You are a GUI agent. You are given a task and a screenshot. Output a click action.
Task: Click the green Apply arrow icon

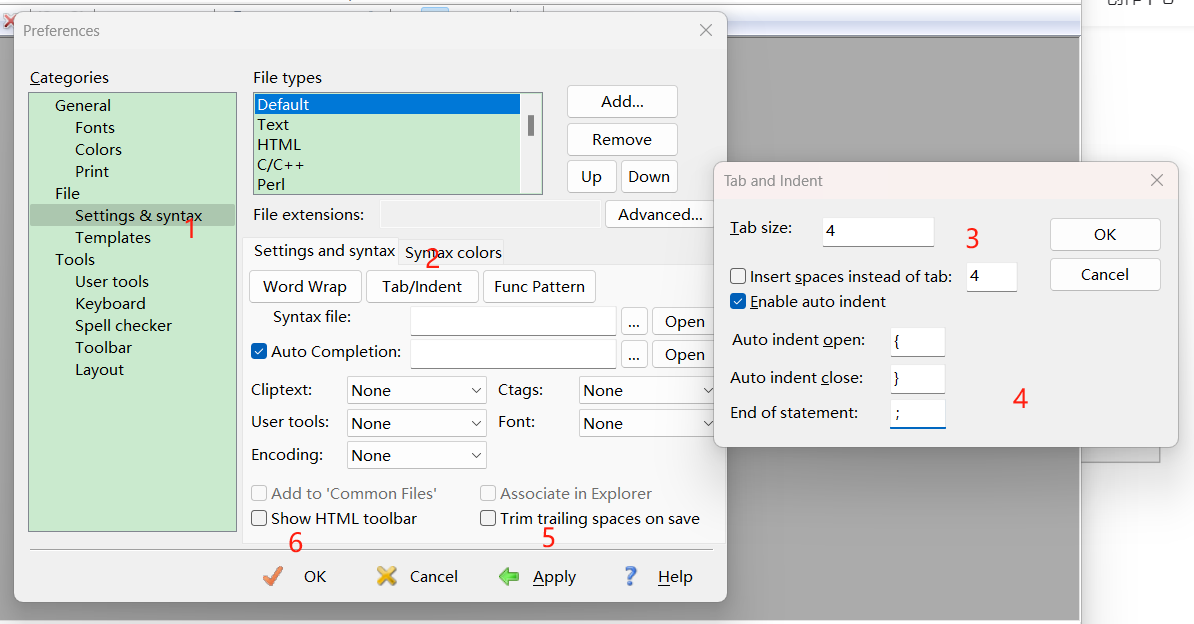(509, 576)
